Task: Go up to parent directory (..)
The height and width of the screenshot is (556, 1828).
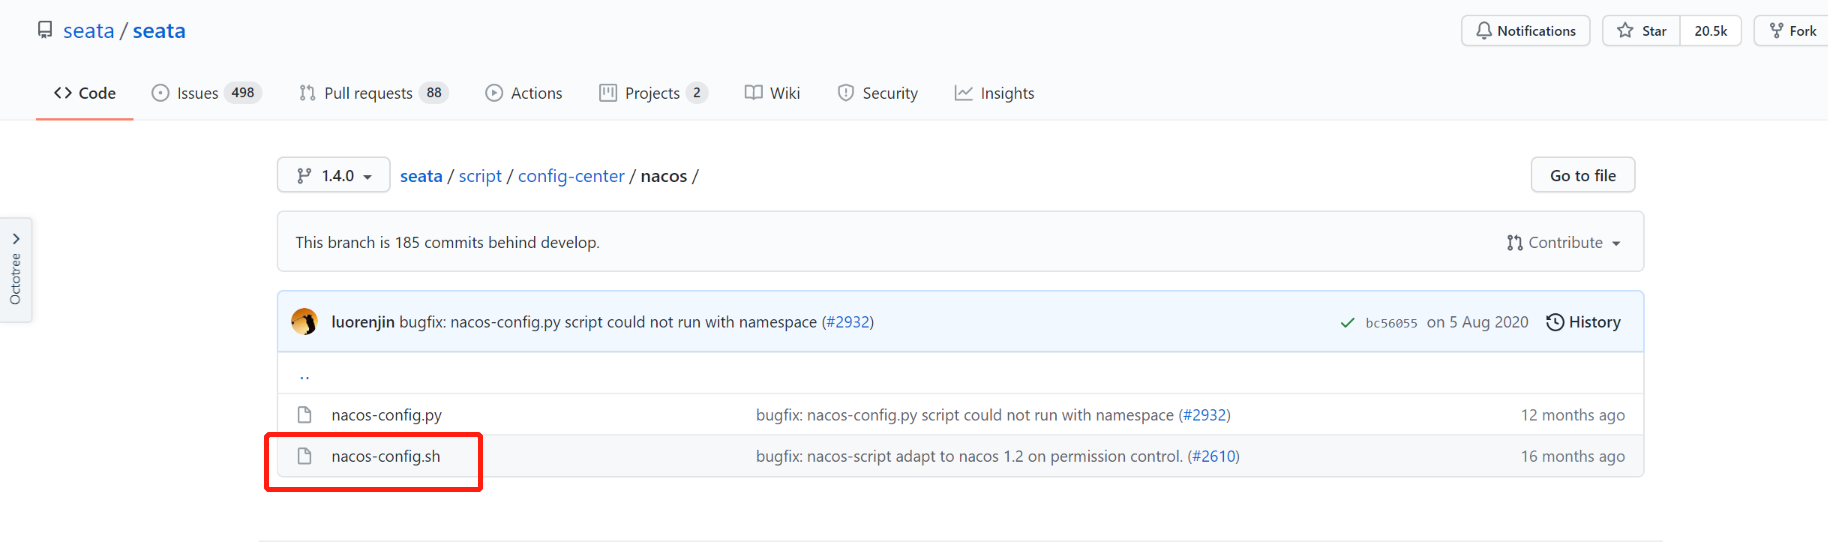Action: click(x=305, y=375)
